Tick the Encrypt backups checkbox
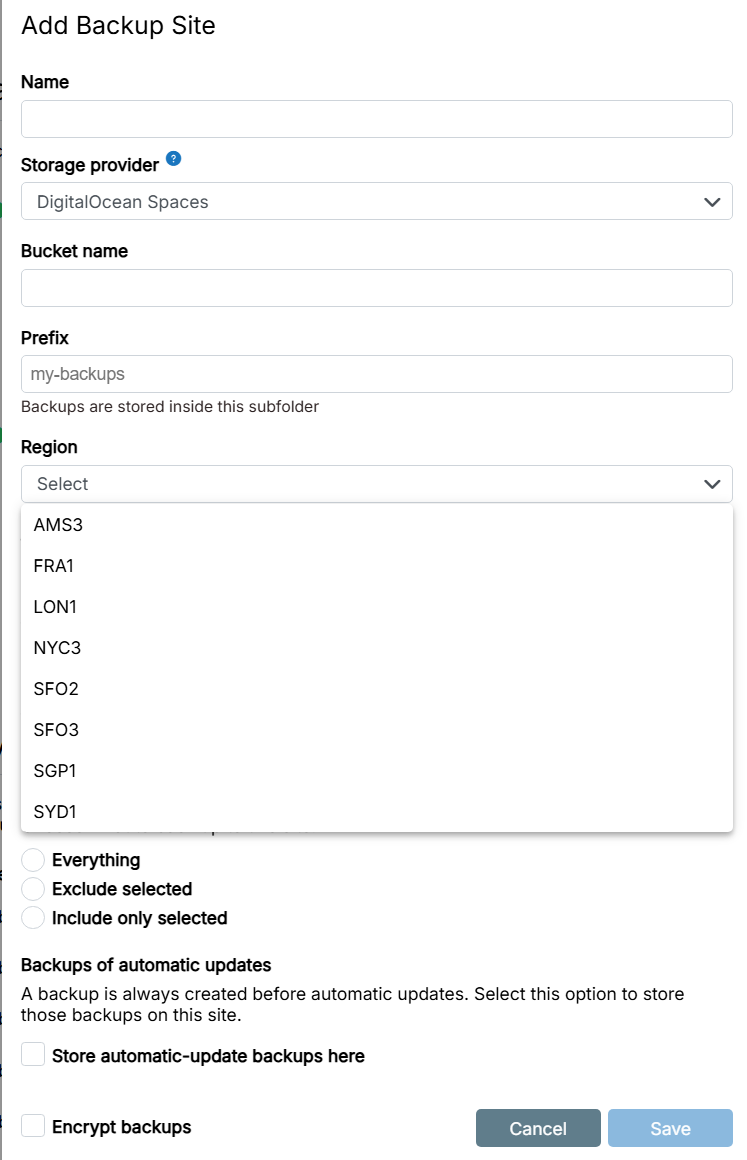This screenshot has height=1160, width=747. coord(34,1127)
